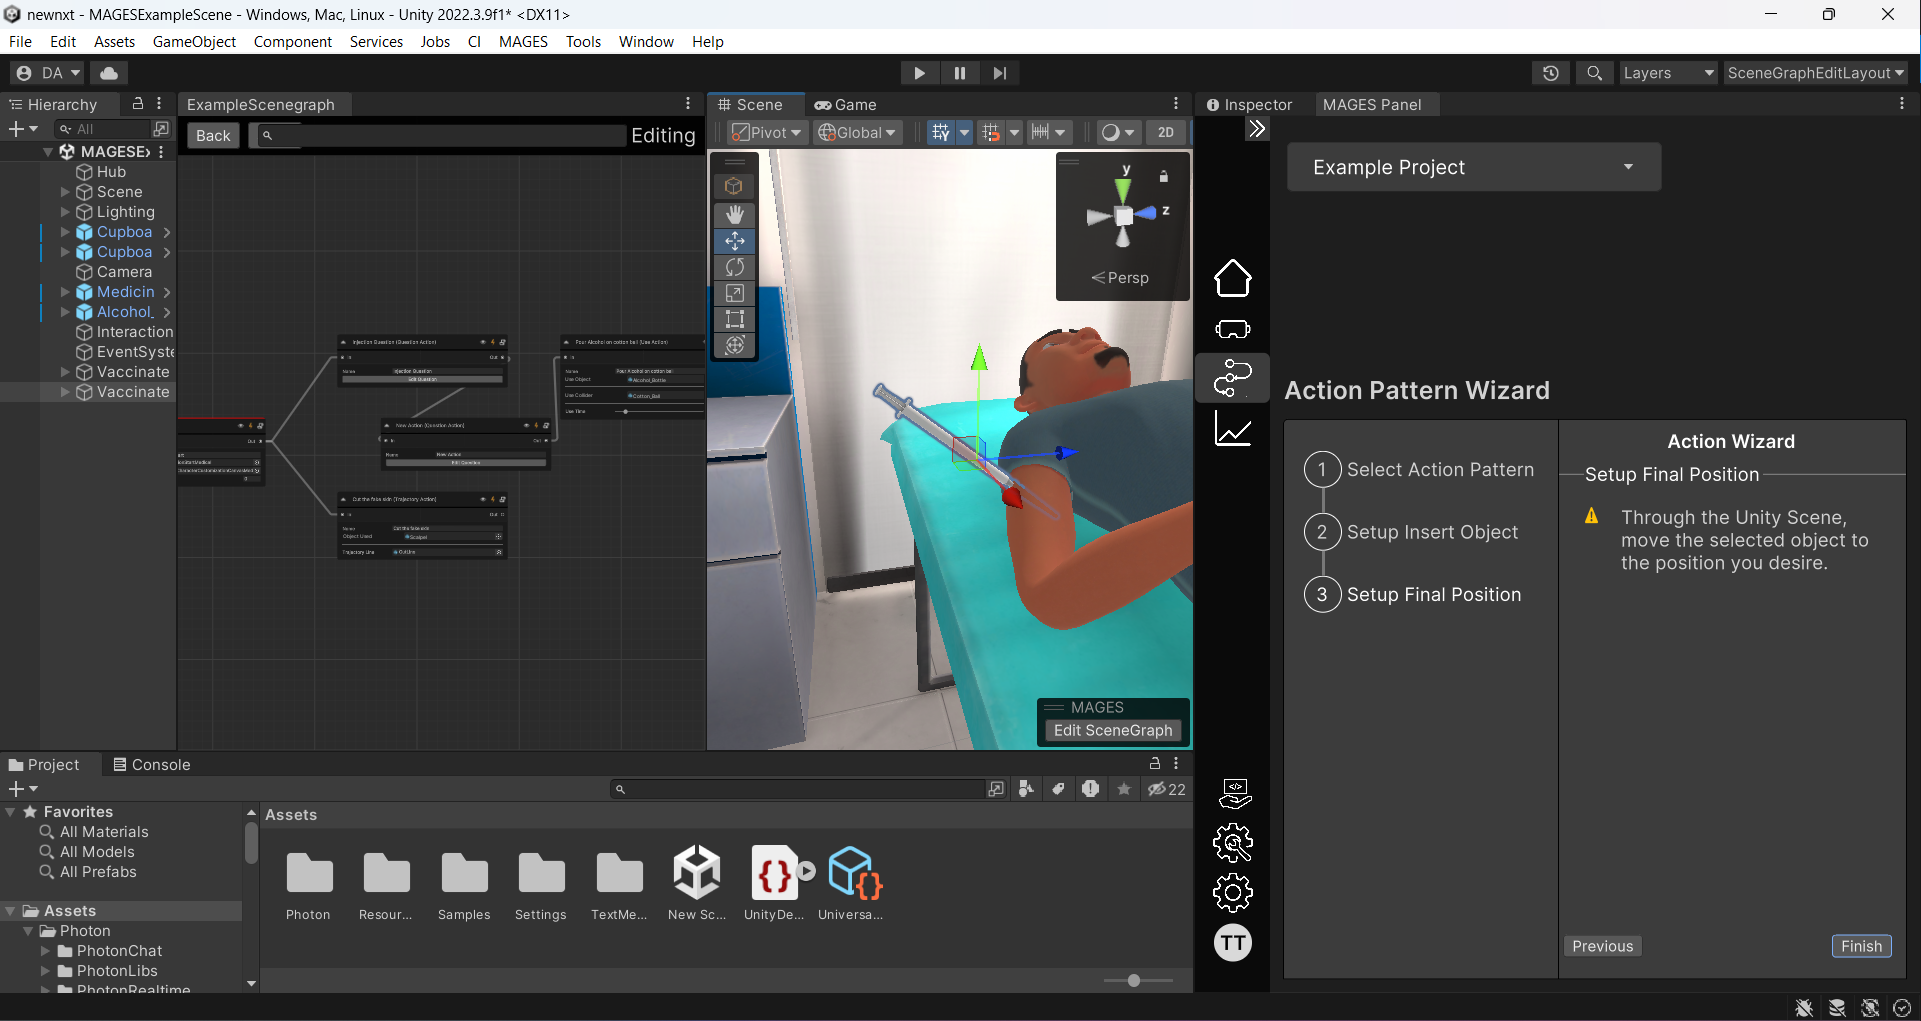Viewport: 1921px width, 1021px height.
Task: Toggle grid visibility in Scene toolbar
Action: tap(940, 132)
